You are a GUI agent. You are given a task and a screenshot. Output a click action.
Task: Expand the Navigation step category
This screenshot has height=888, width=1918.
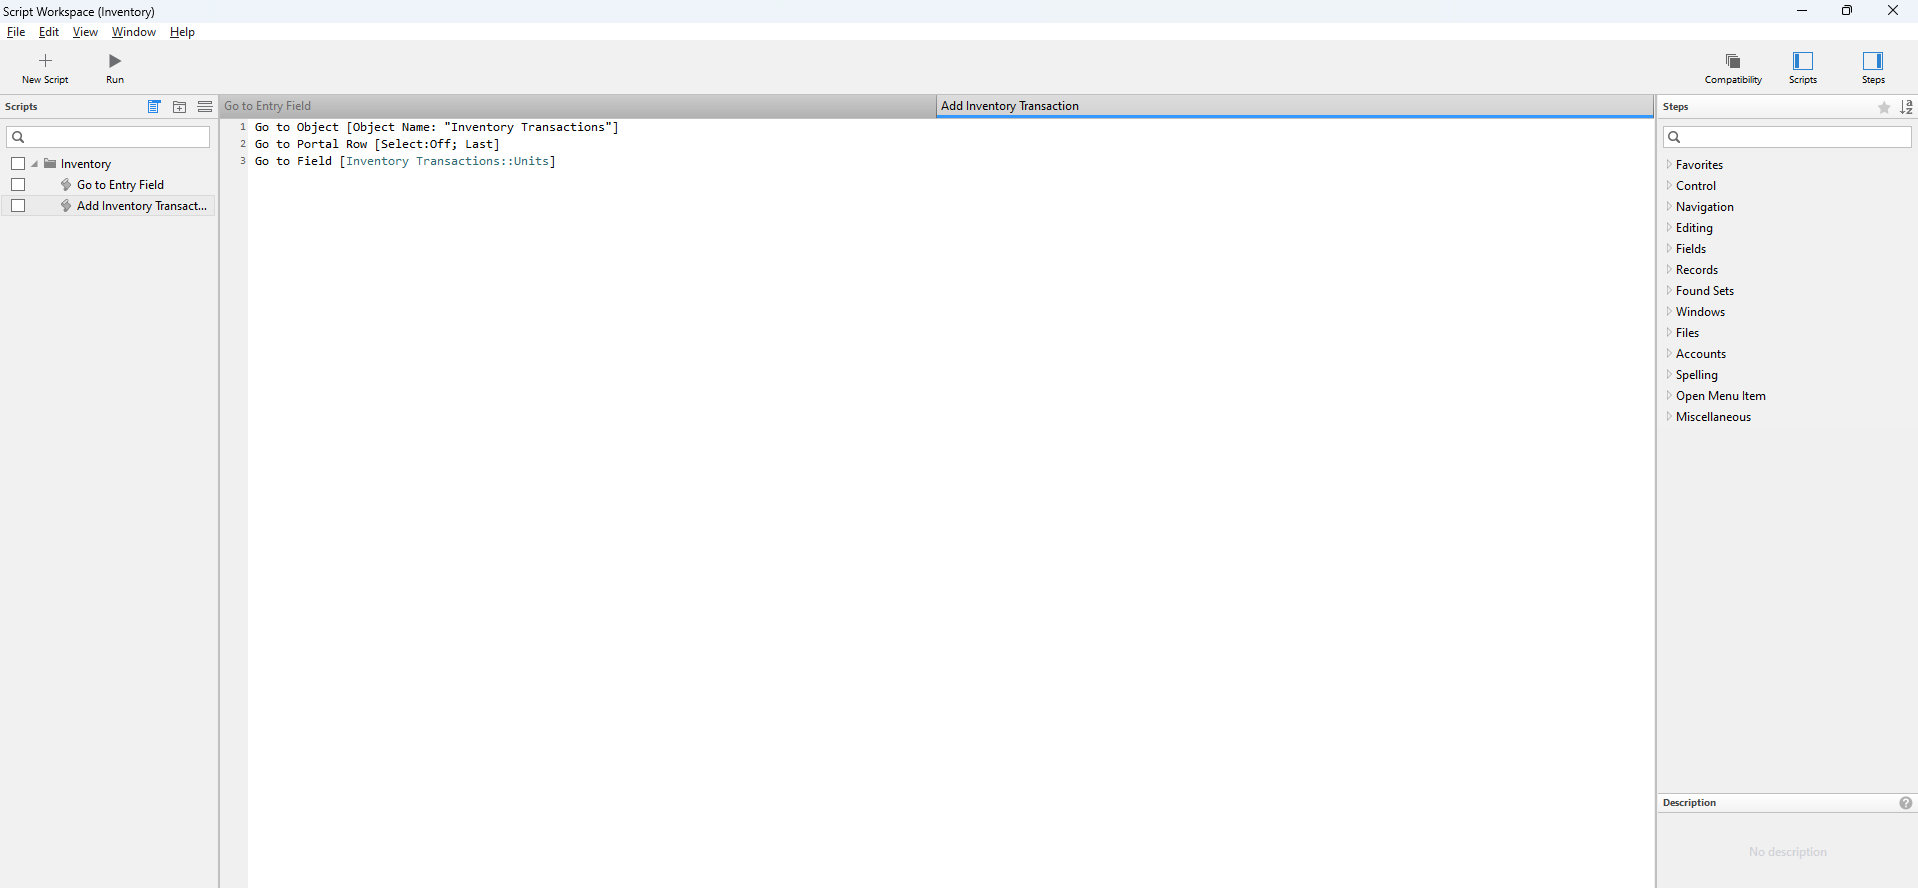(x=1669, y=206)
